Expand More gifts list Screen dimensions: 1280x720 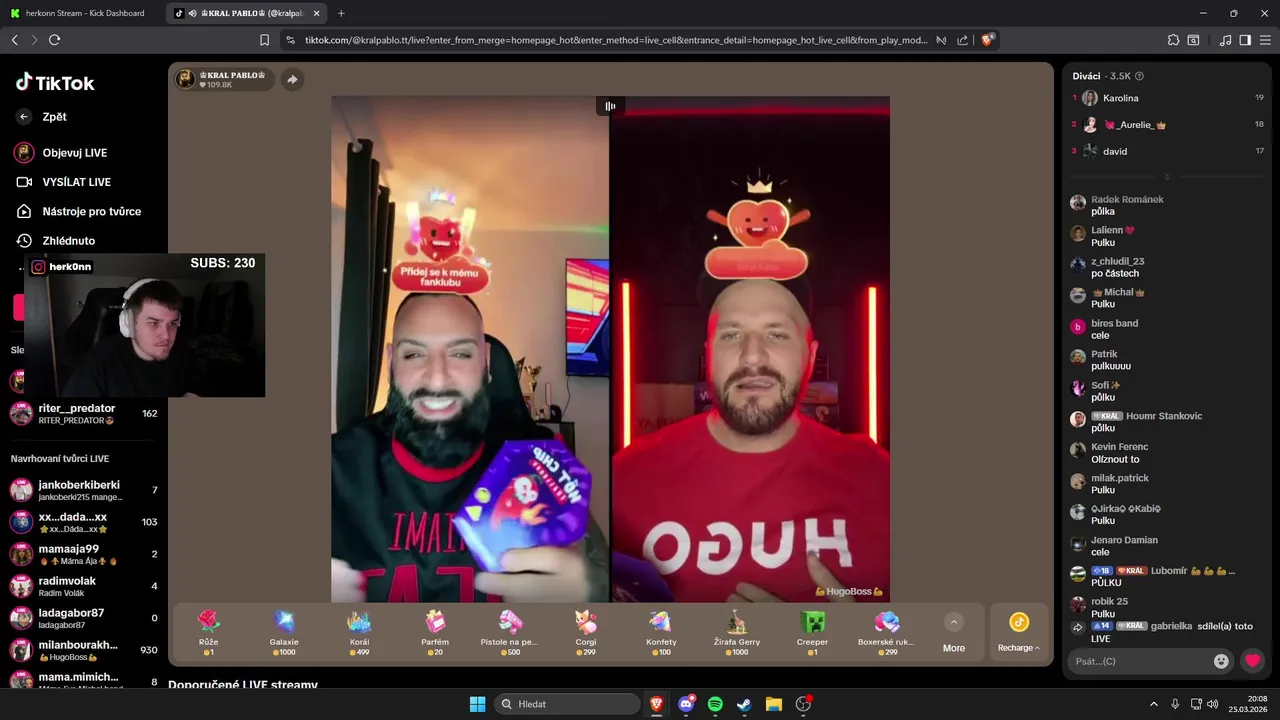coord(954,633)
